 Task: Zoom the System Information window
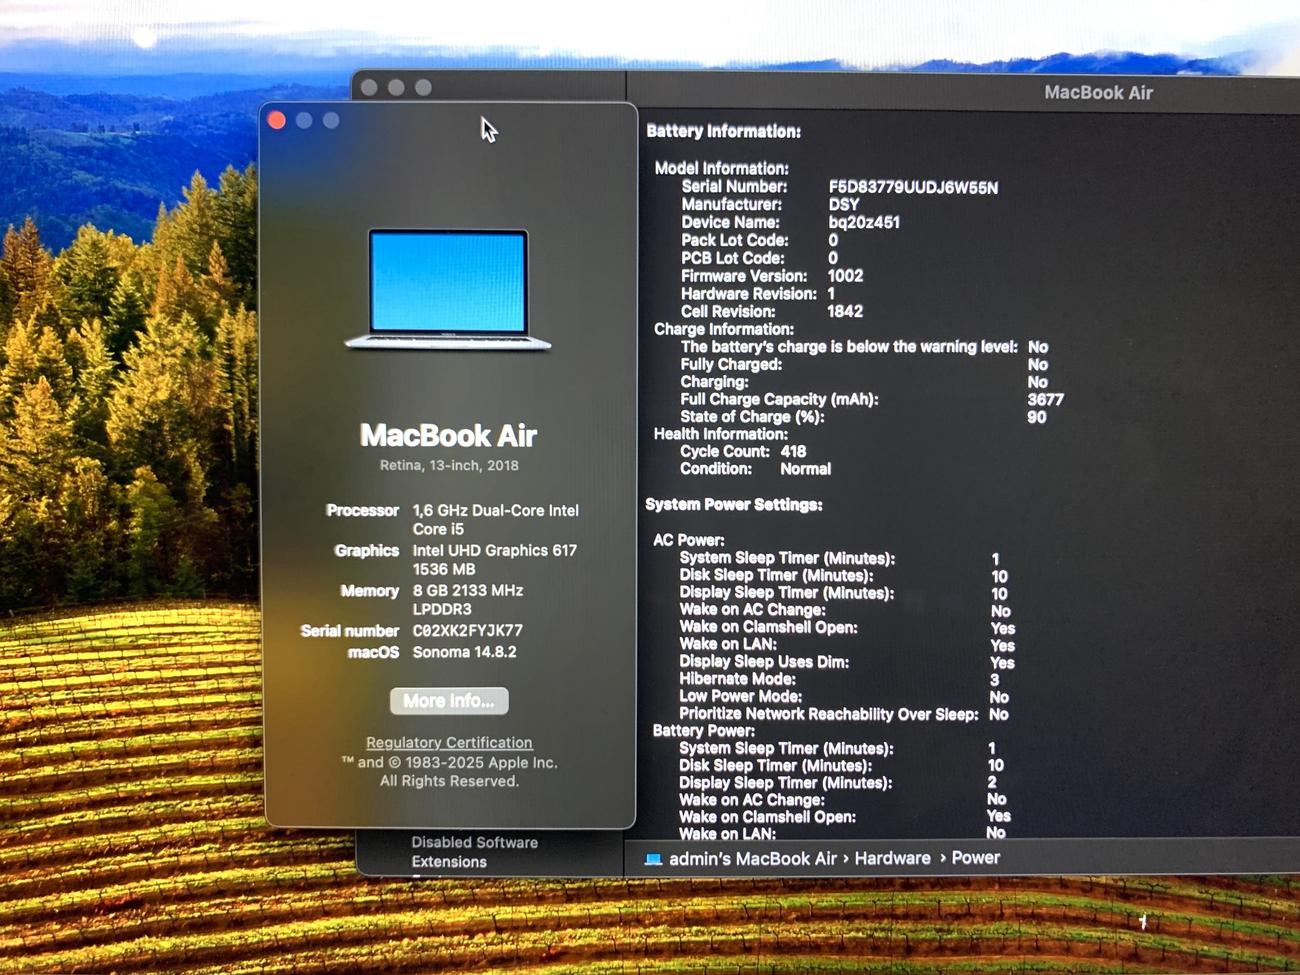[423, 88]
